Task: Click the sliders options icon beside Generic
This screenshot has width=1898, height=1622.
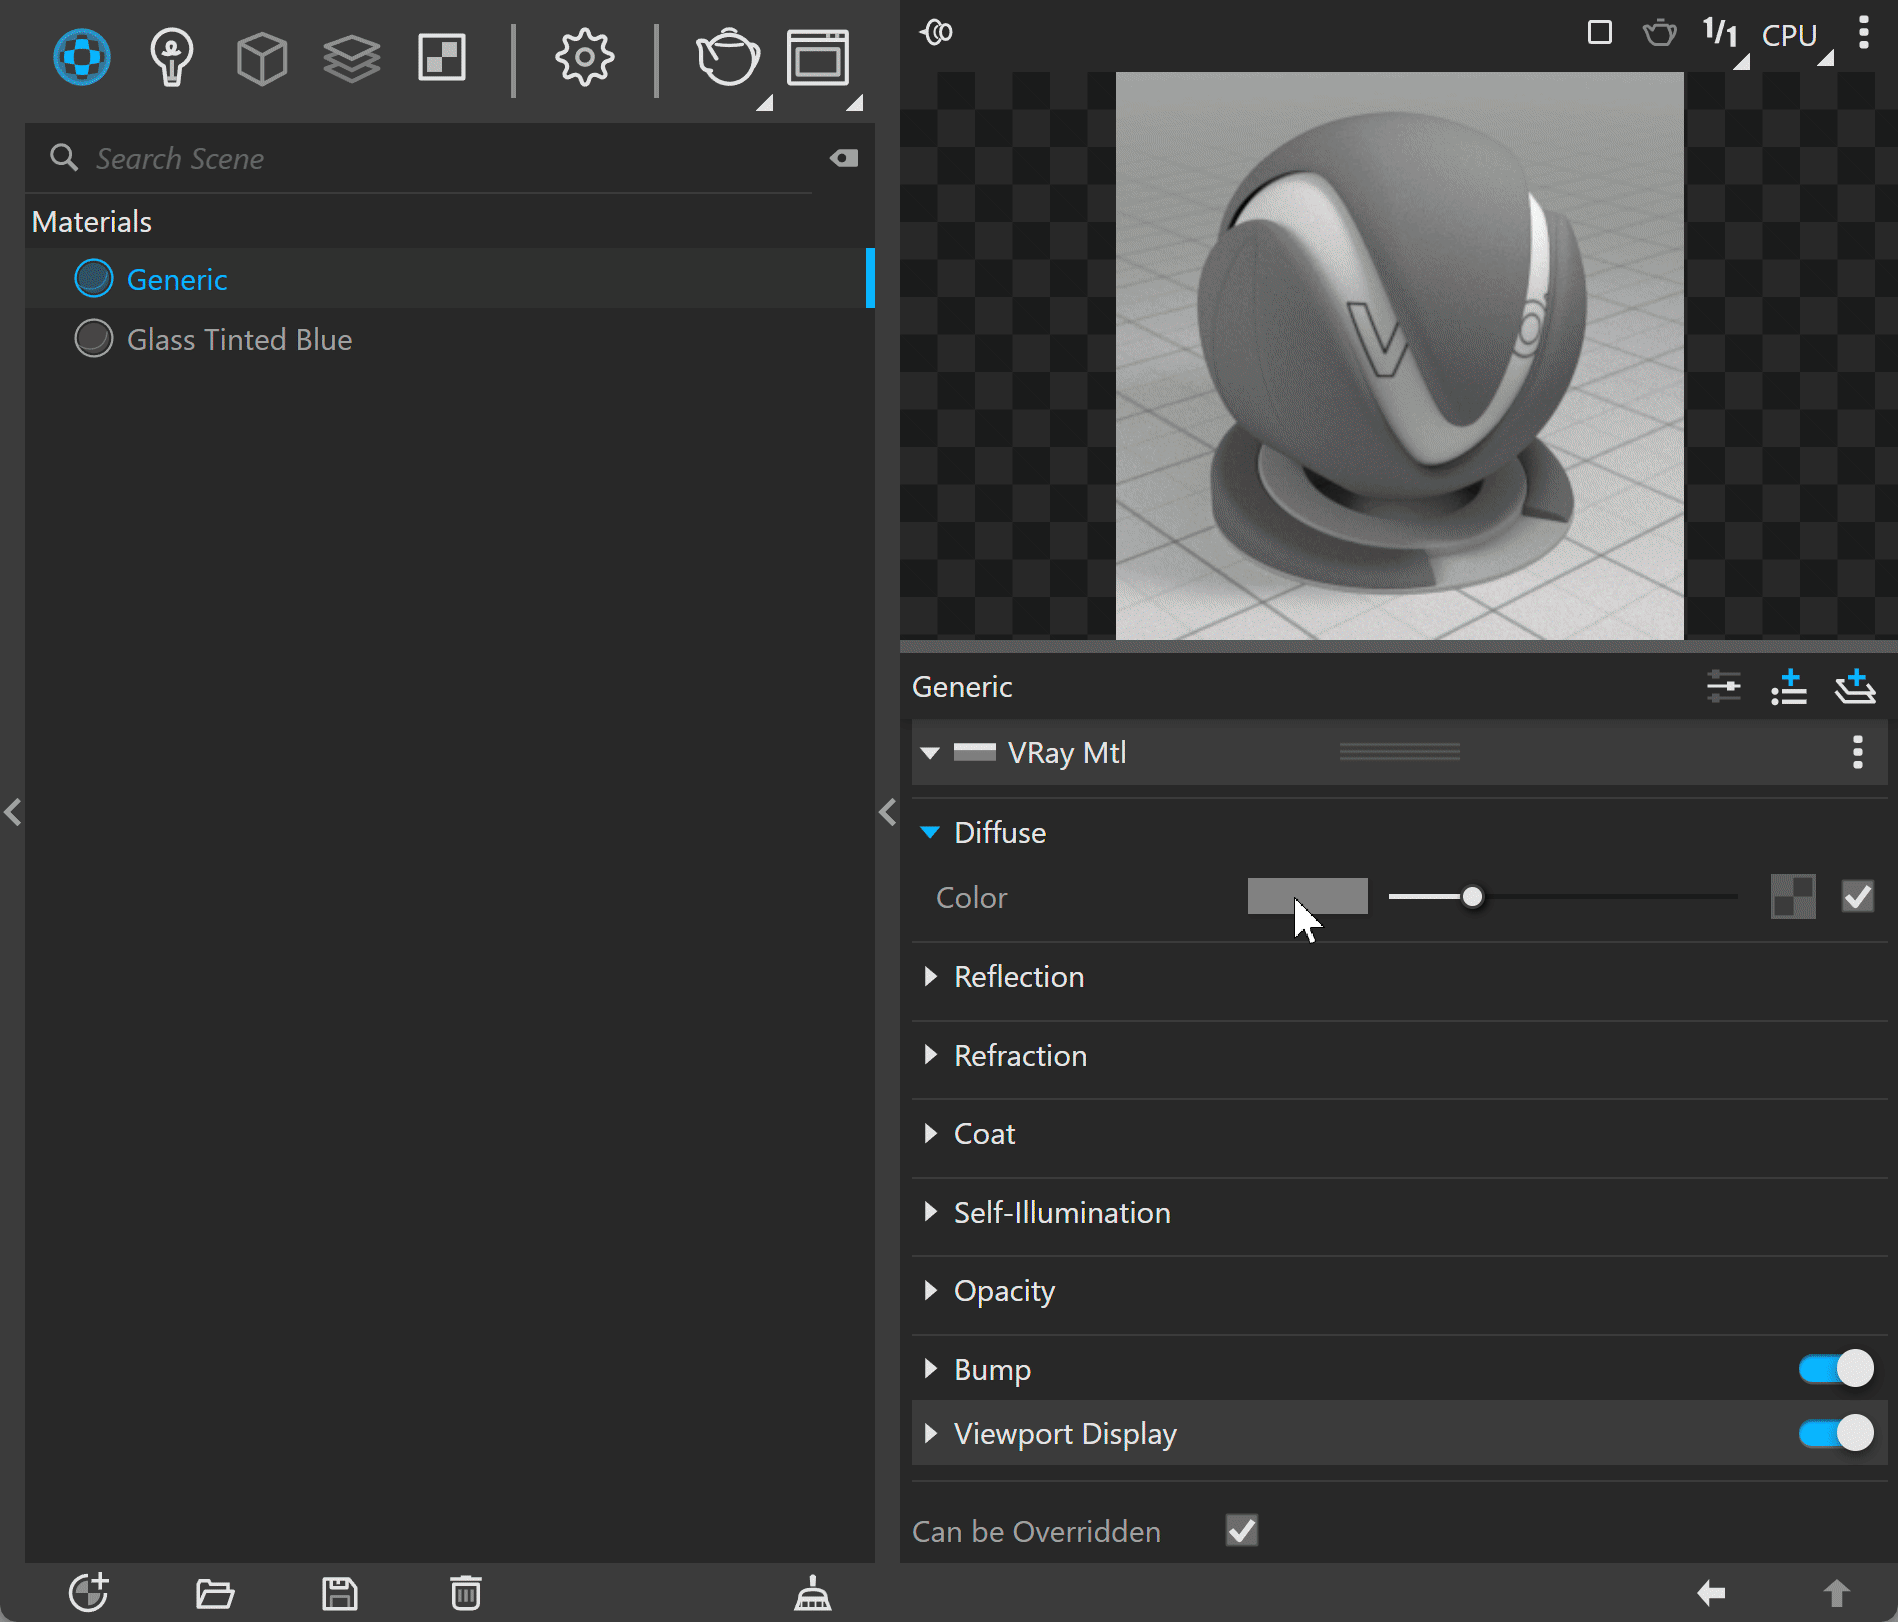Action: coord(1724,687)
